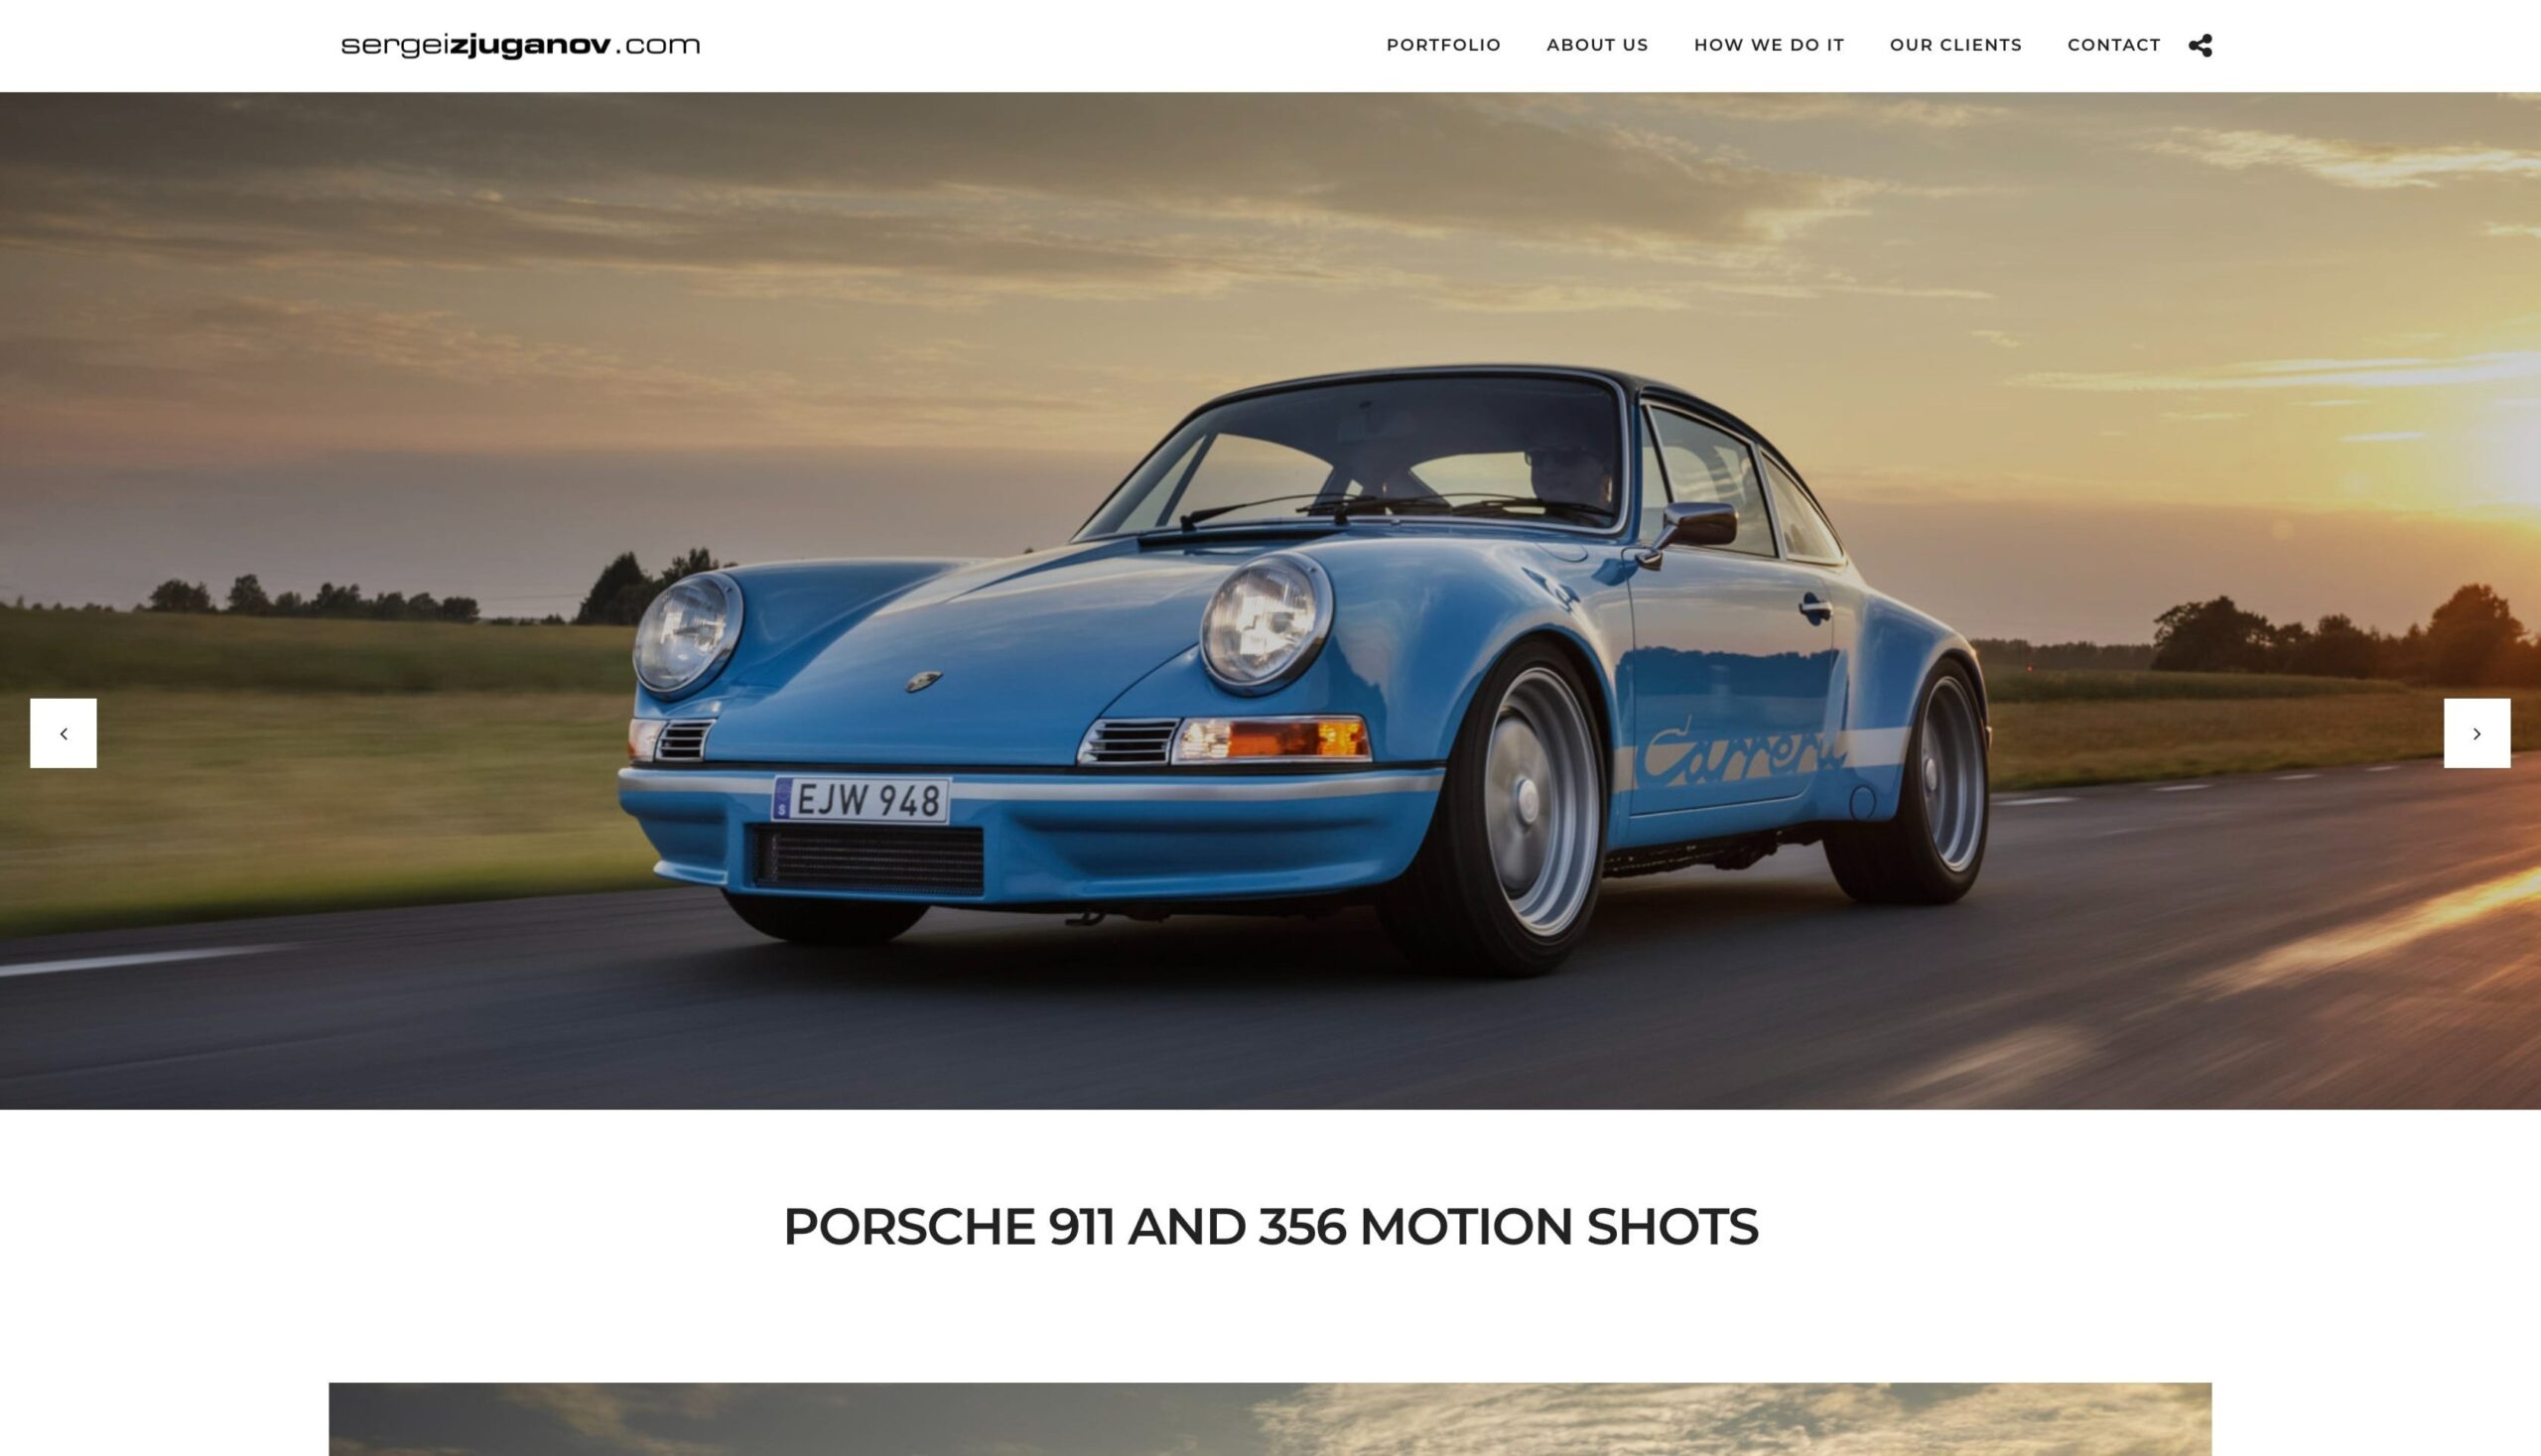The image size is (2541, 1456).
Task: Open the About Us page
Action: coord(1597,45)
